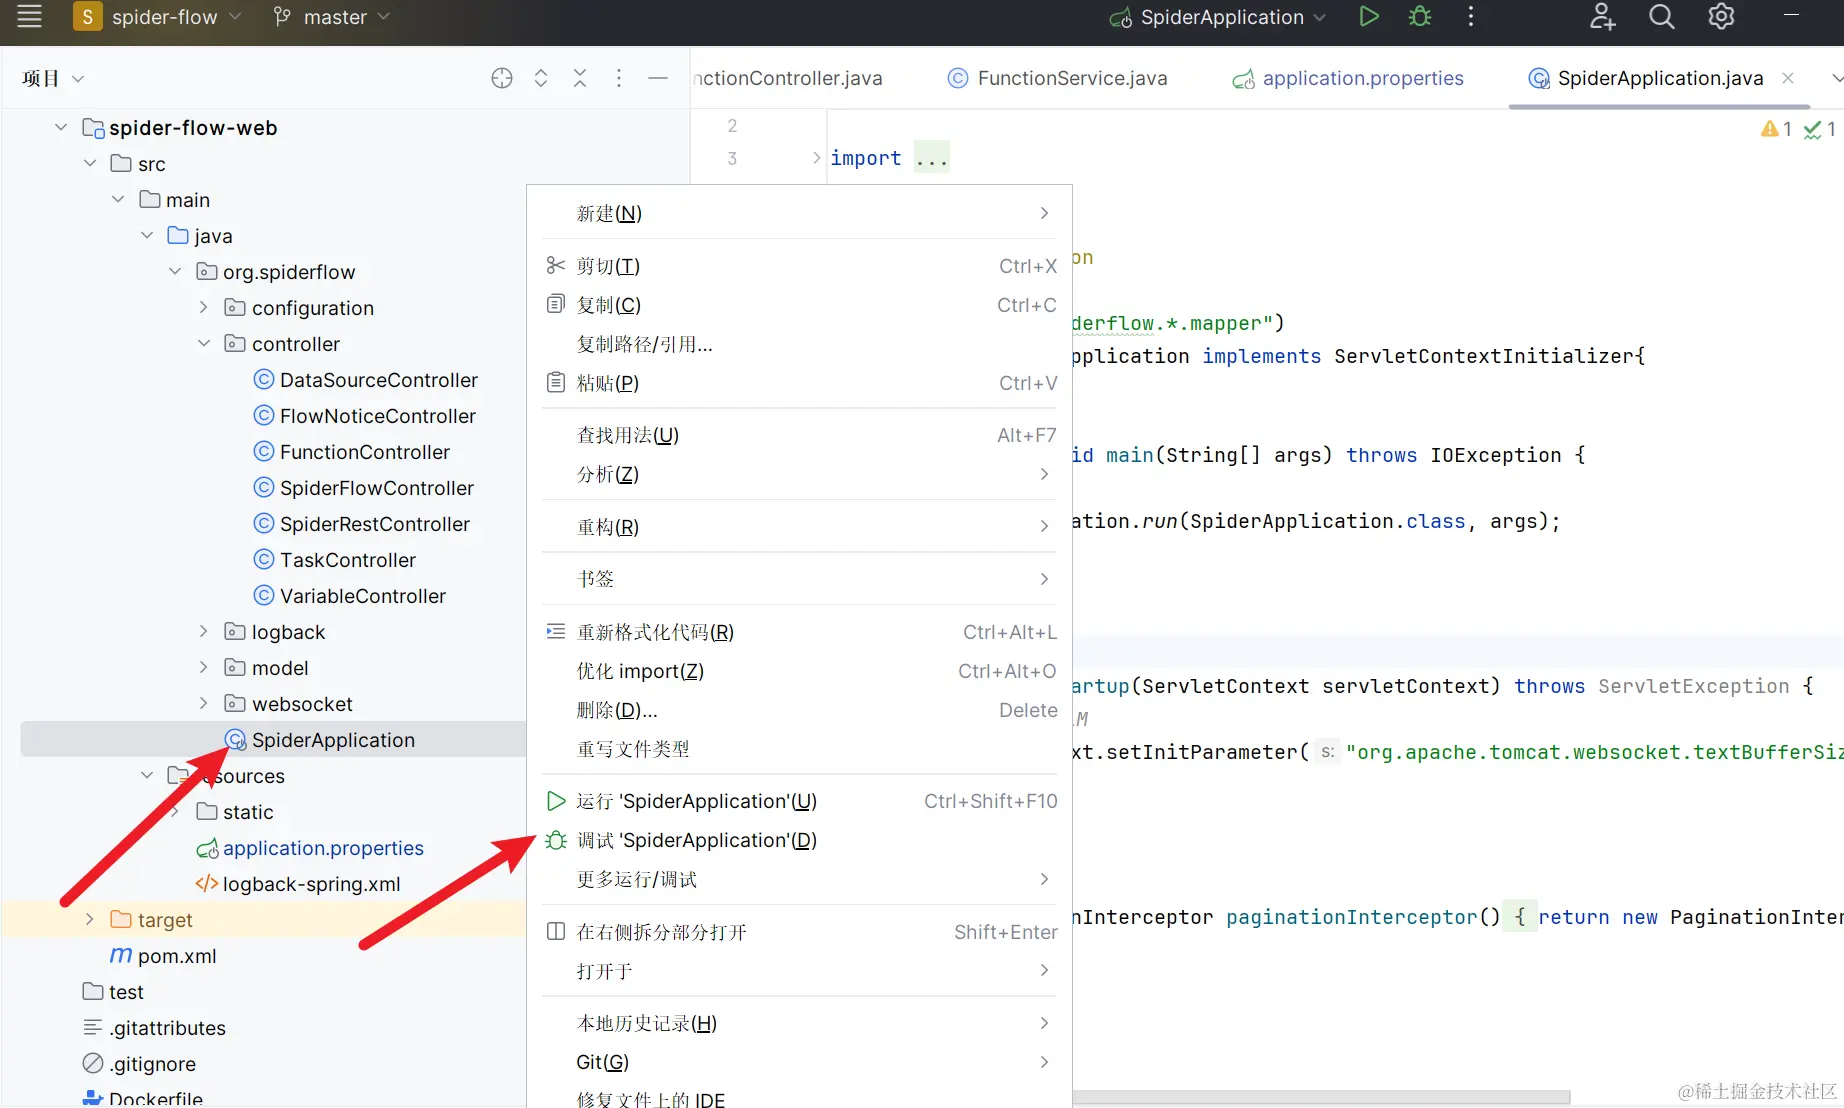Collapse the src folder
The image size is (1844, 1108).
(90, 164)
